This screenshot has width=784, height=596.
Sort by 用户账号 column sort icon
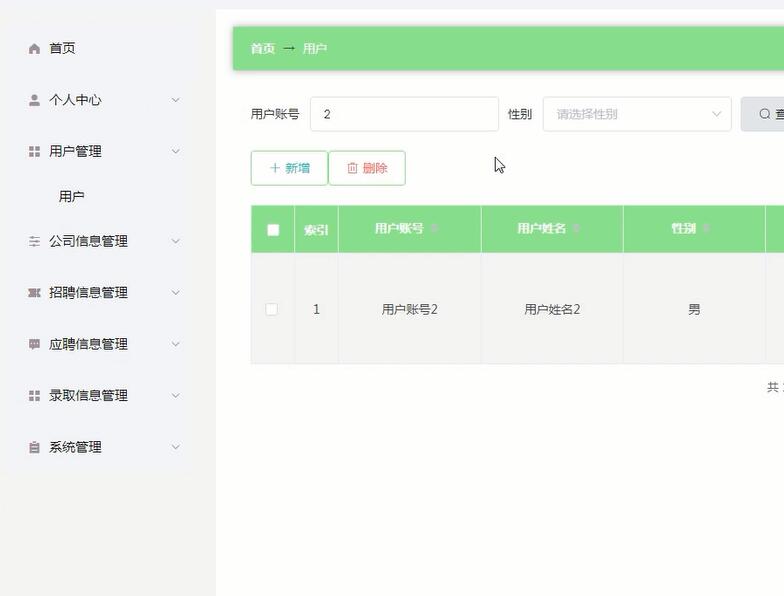(434, 228)
